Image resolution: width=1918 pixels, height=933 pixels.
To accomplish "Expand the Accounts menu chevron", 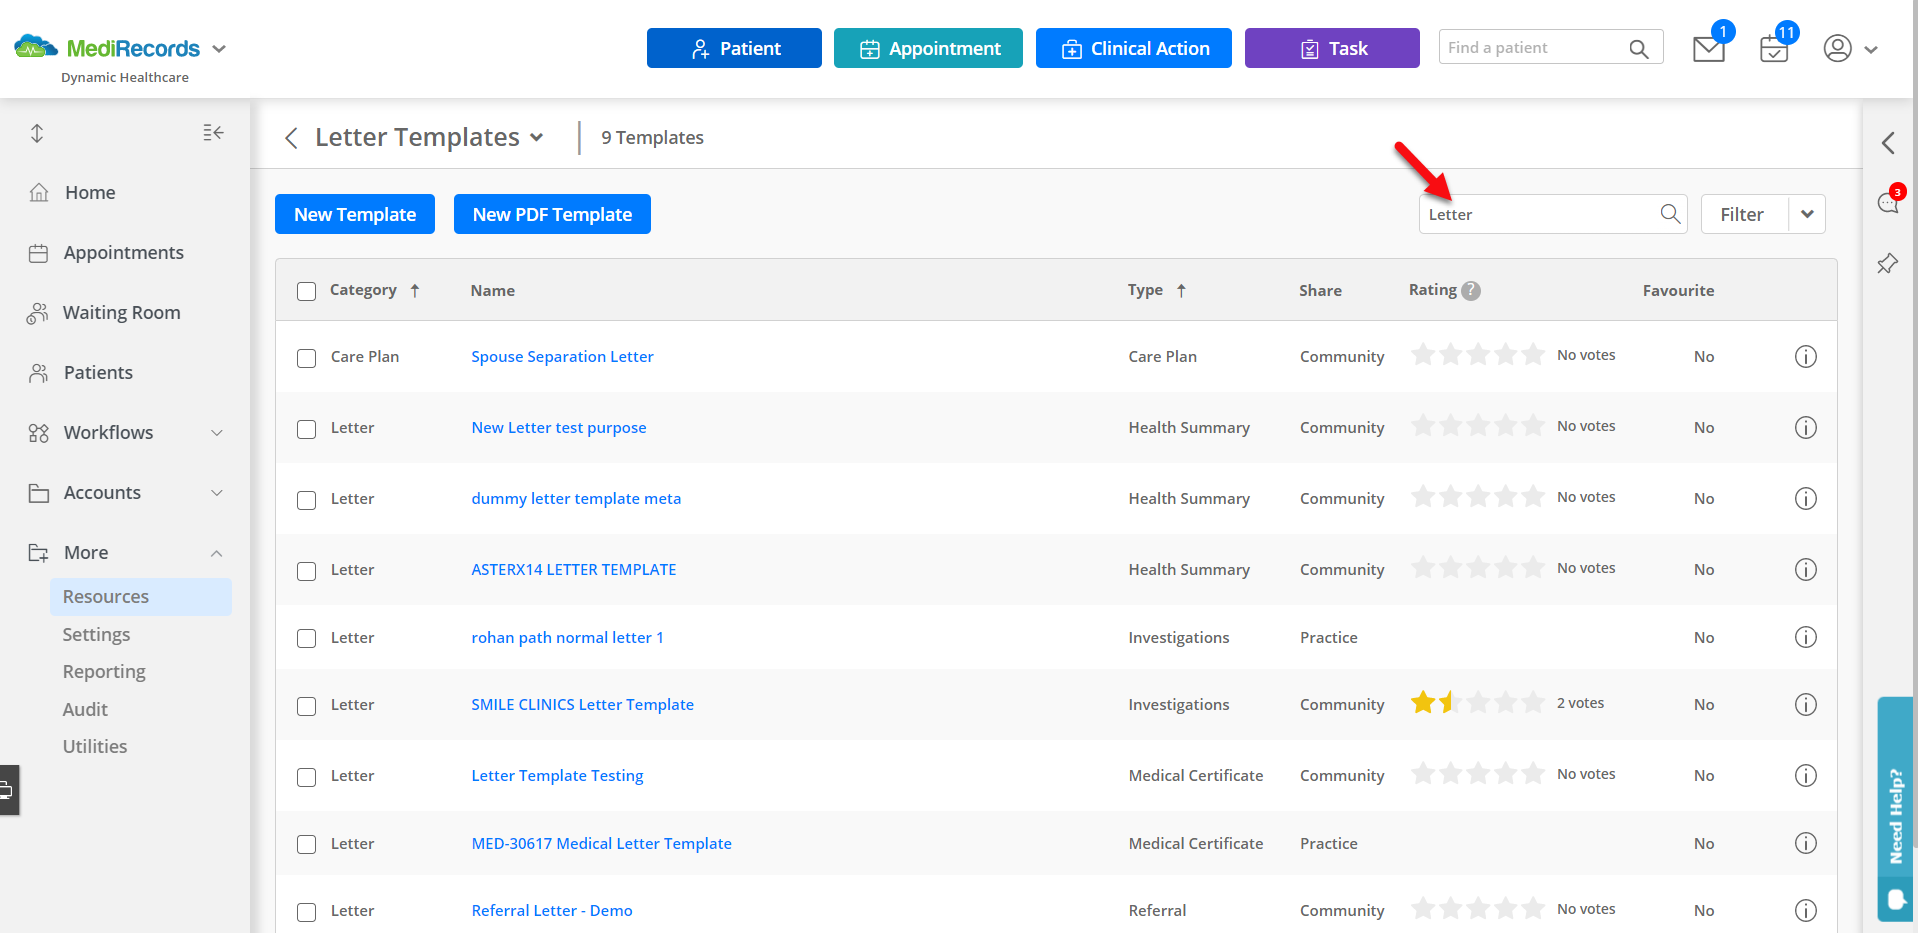I will [x=217, y=493].
